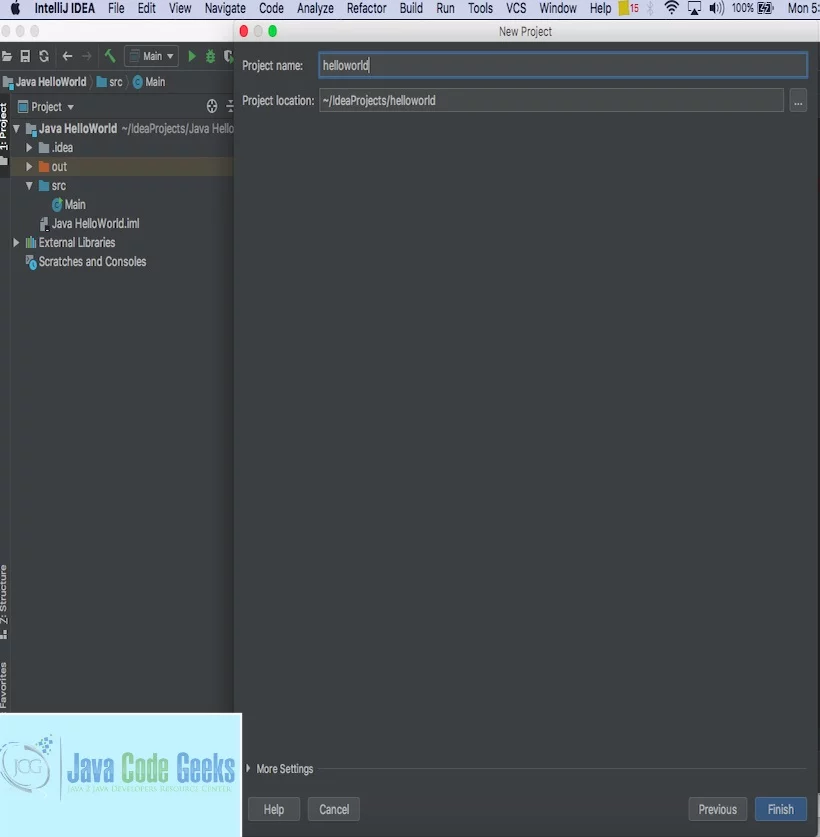The width and height of the screenshot is (820, 837).
Task: Navigate back with the left arrow
Action: tap(67, 56)
